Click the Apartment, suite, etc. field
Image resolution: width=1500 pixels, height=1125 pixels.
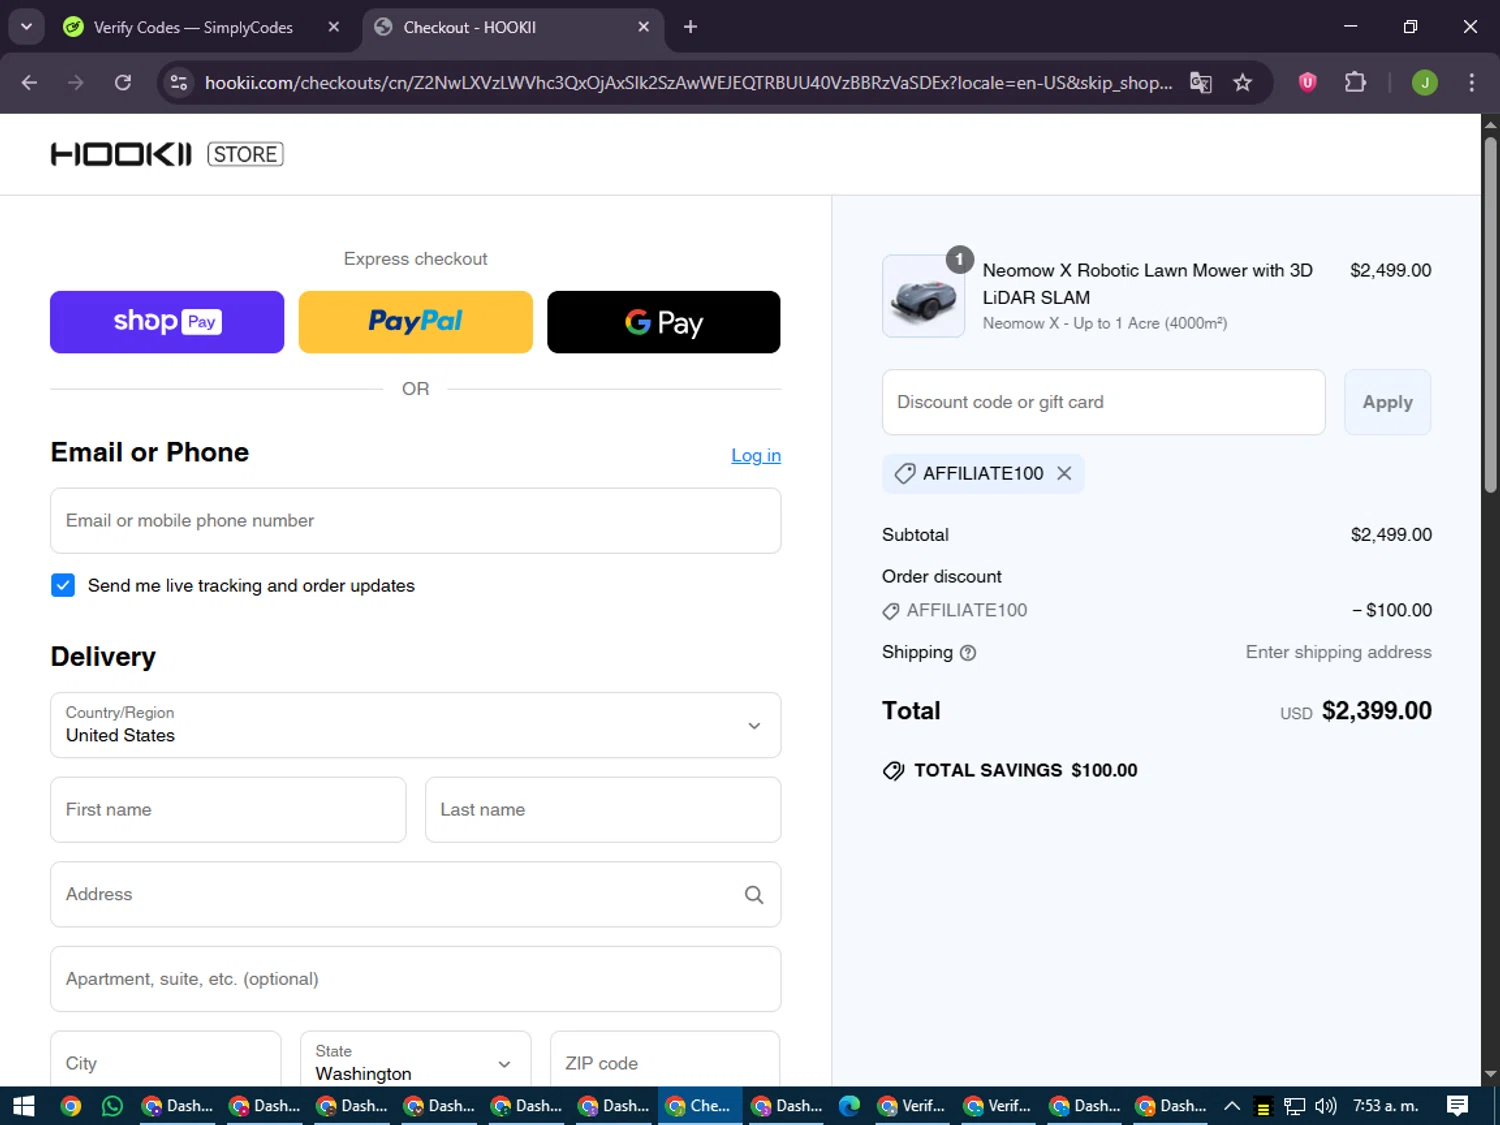[416, 979]
